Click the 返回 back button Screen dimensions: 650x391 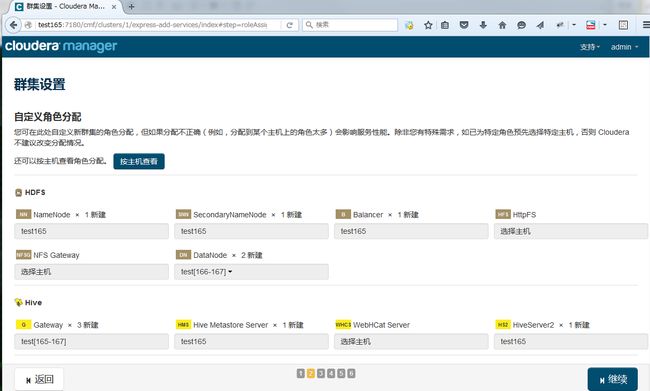[39, 379]
